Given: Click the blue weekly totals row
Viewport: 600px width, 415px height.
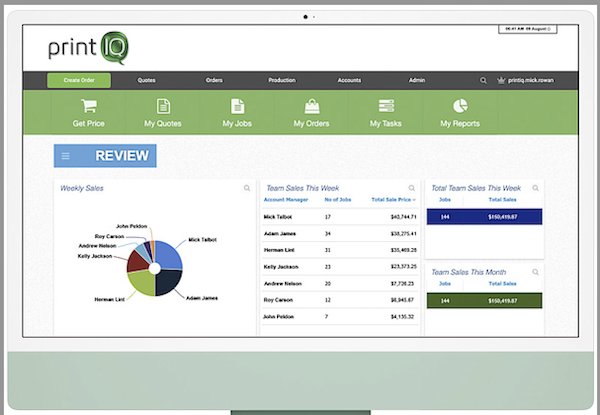Looking at the screenshot, I should point(484,217).
